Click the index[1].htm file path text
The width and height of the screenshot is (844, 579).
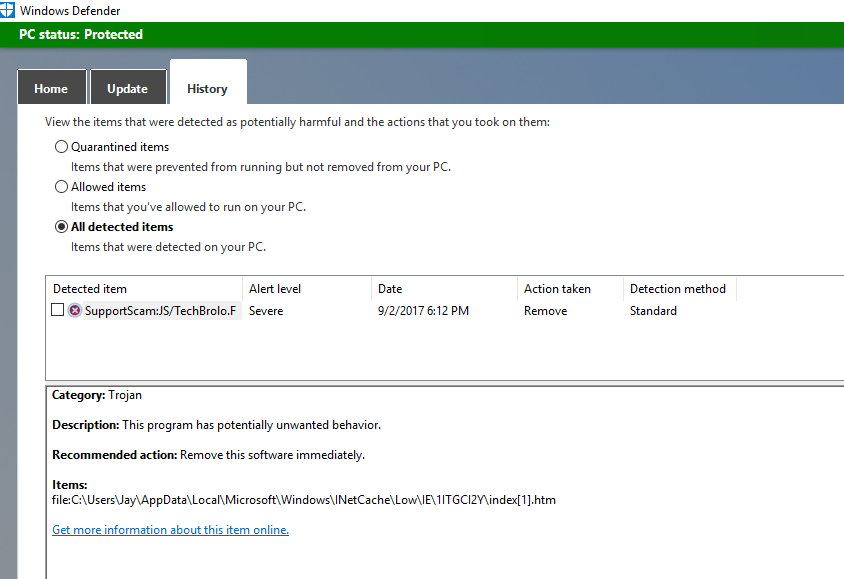tap(304, 500)
